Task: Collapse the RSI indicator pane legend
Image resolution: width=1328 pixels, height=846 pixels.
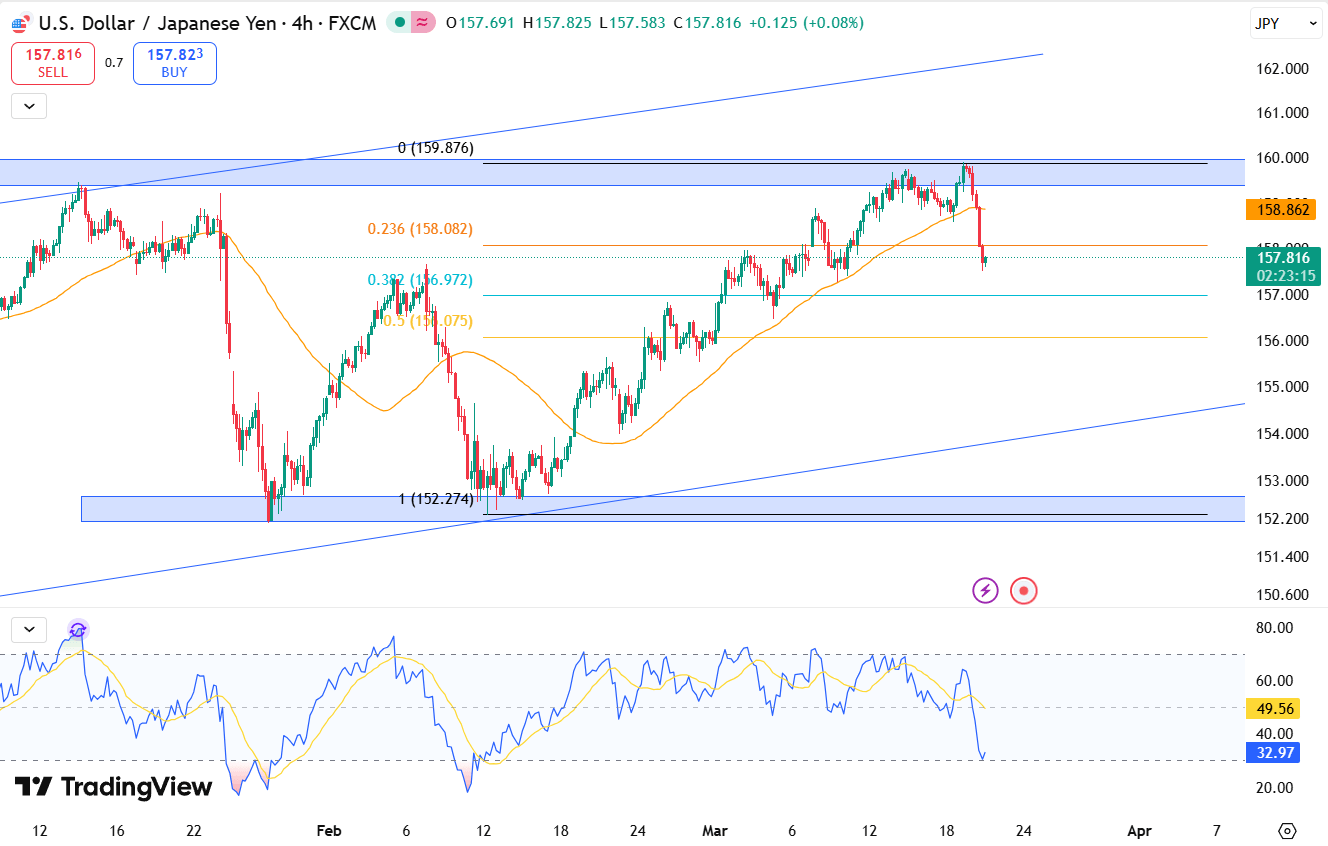Action: point(29,629)
